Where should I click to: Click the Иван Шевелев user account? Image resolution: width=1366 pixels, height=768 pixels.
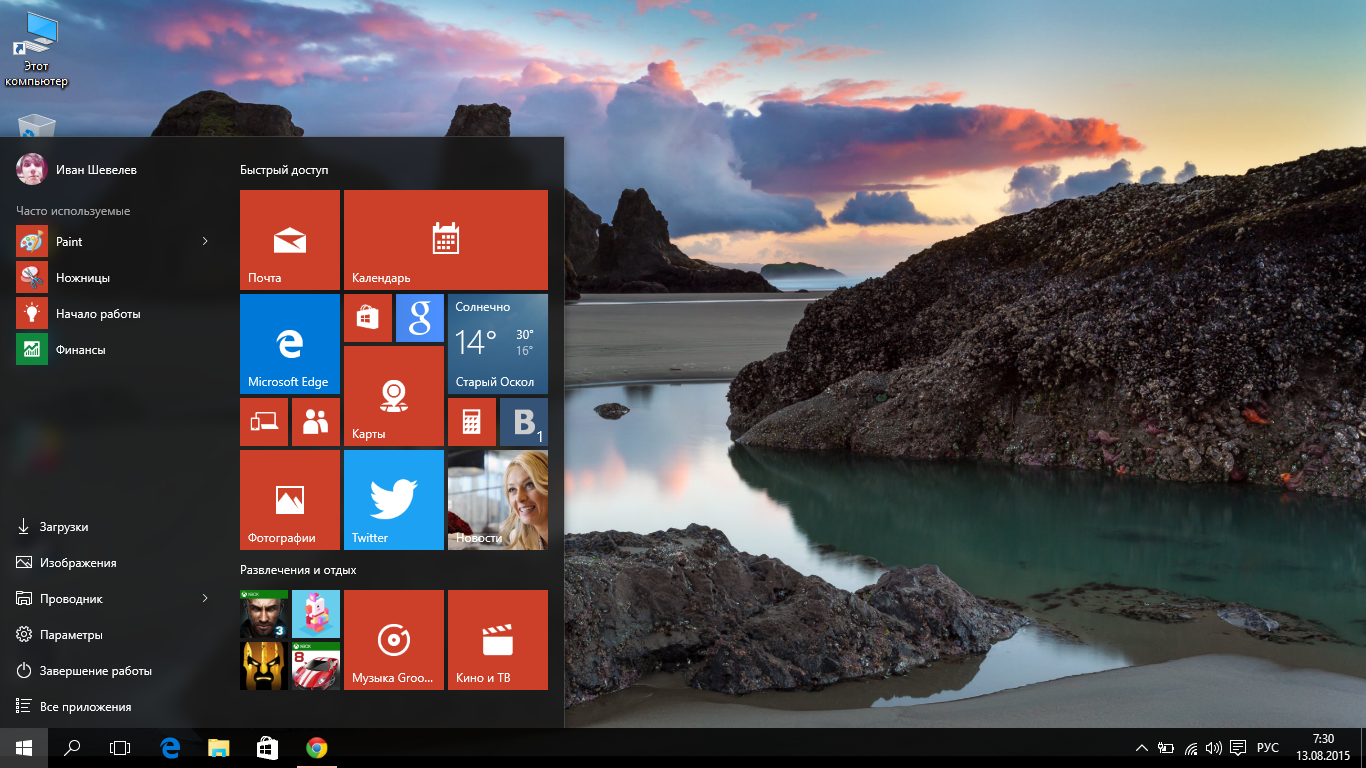pos(96,170)
